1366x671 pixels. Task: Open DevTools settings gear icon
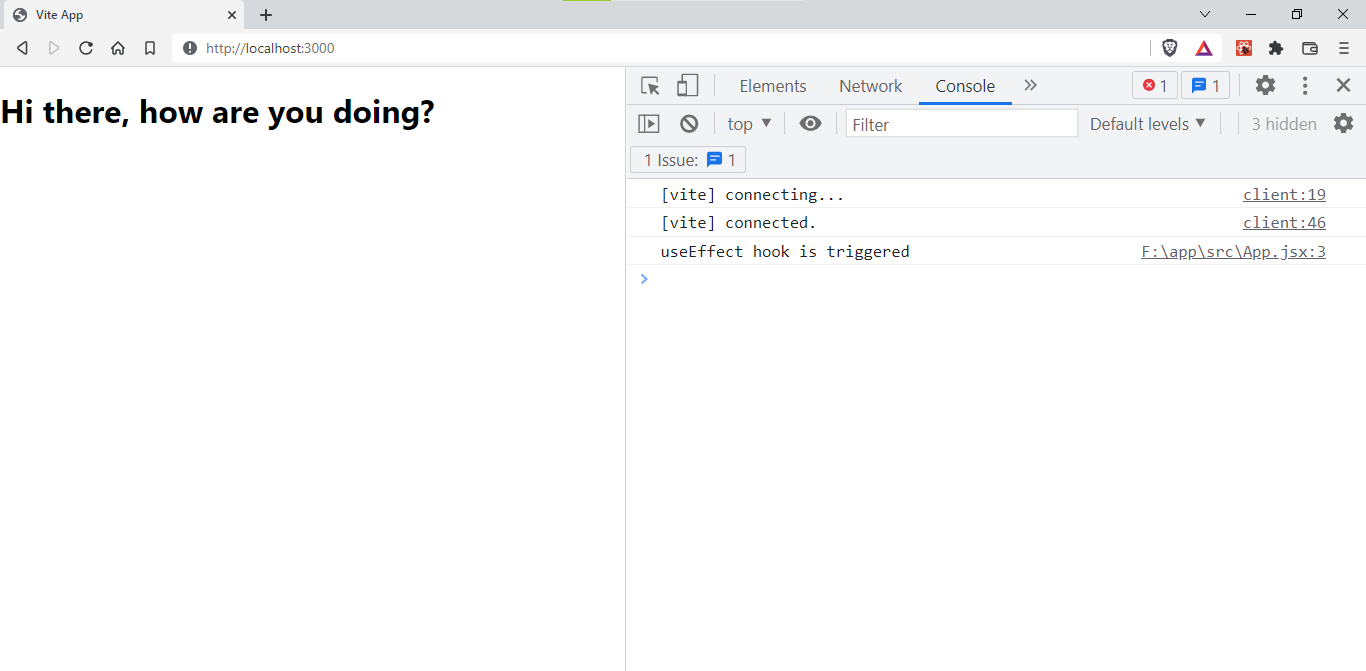tap(1265, 86)
